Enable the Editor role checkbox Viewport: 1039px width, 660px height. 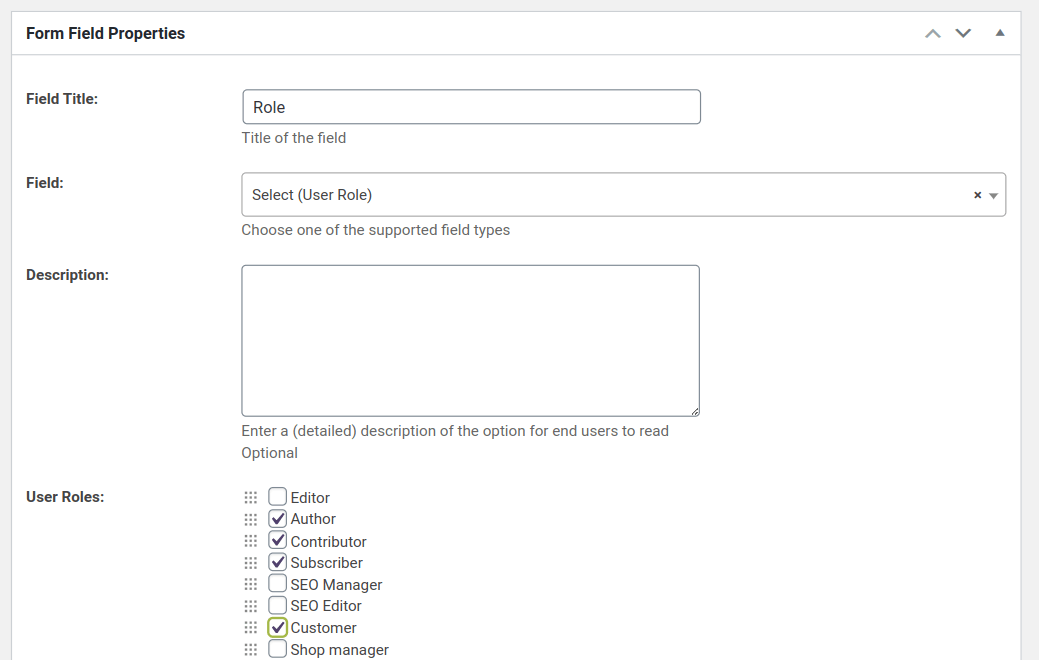pyautogui.click(x=278, y=496)
